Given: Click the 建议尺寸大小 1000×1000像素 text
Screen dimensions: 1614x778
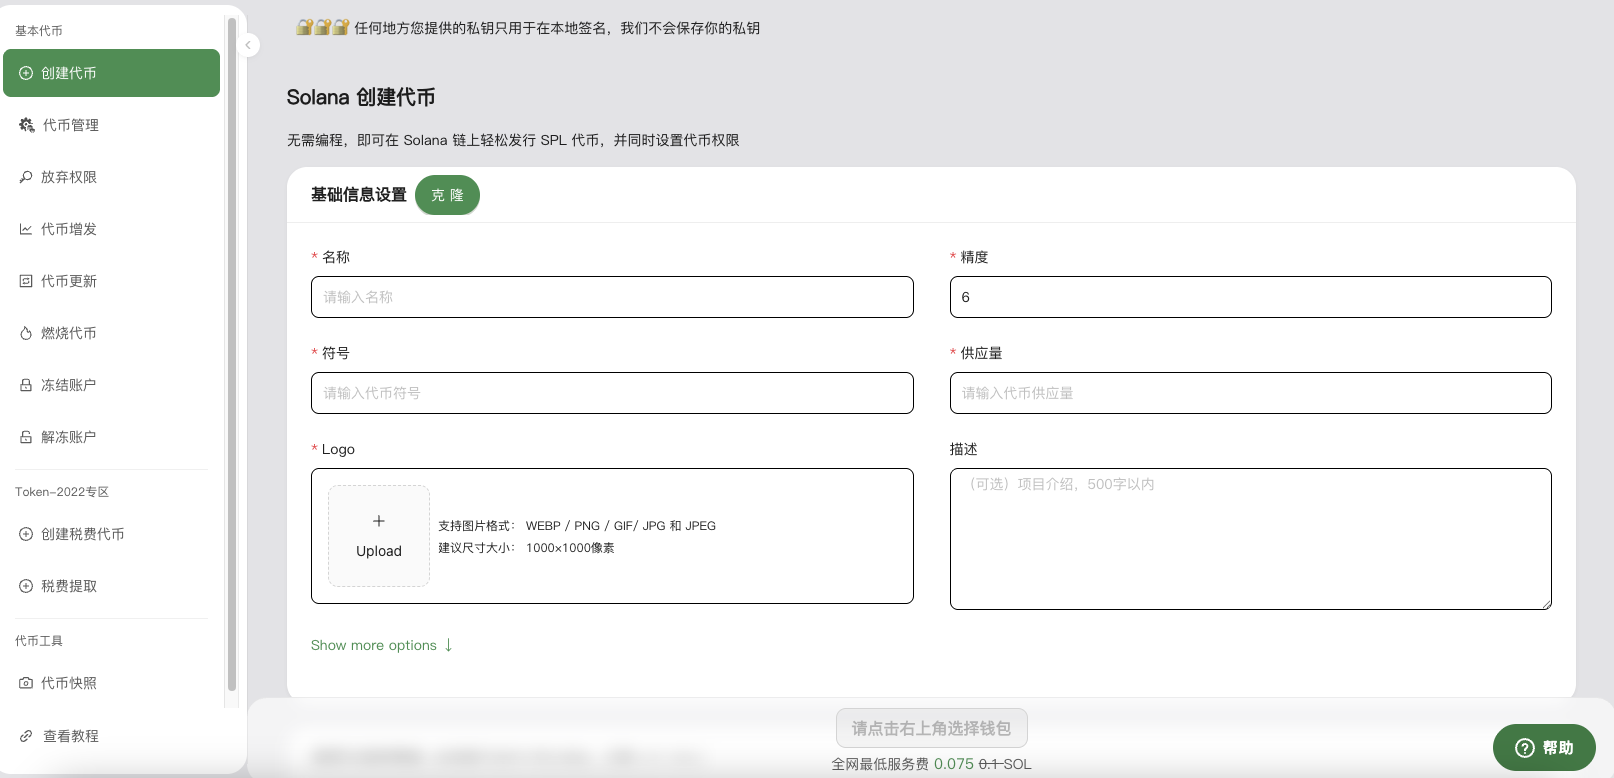Looking at the screenshot, I should [x=526, y=548].
